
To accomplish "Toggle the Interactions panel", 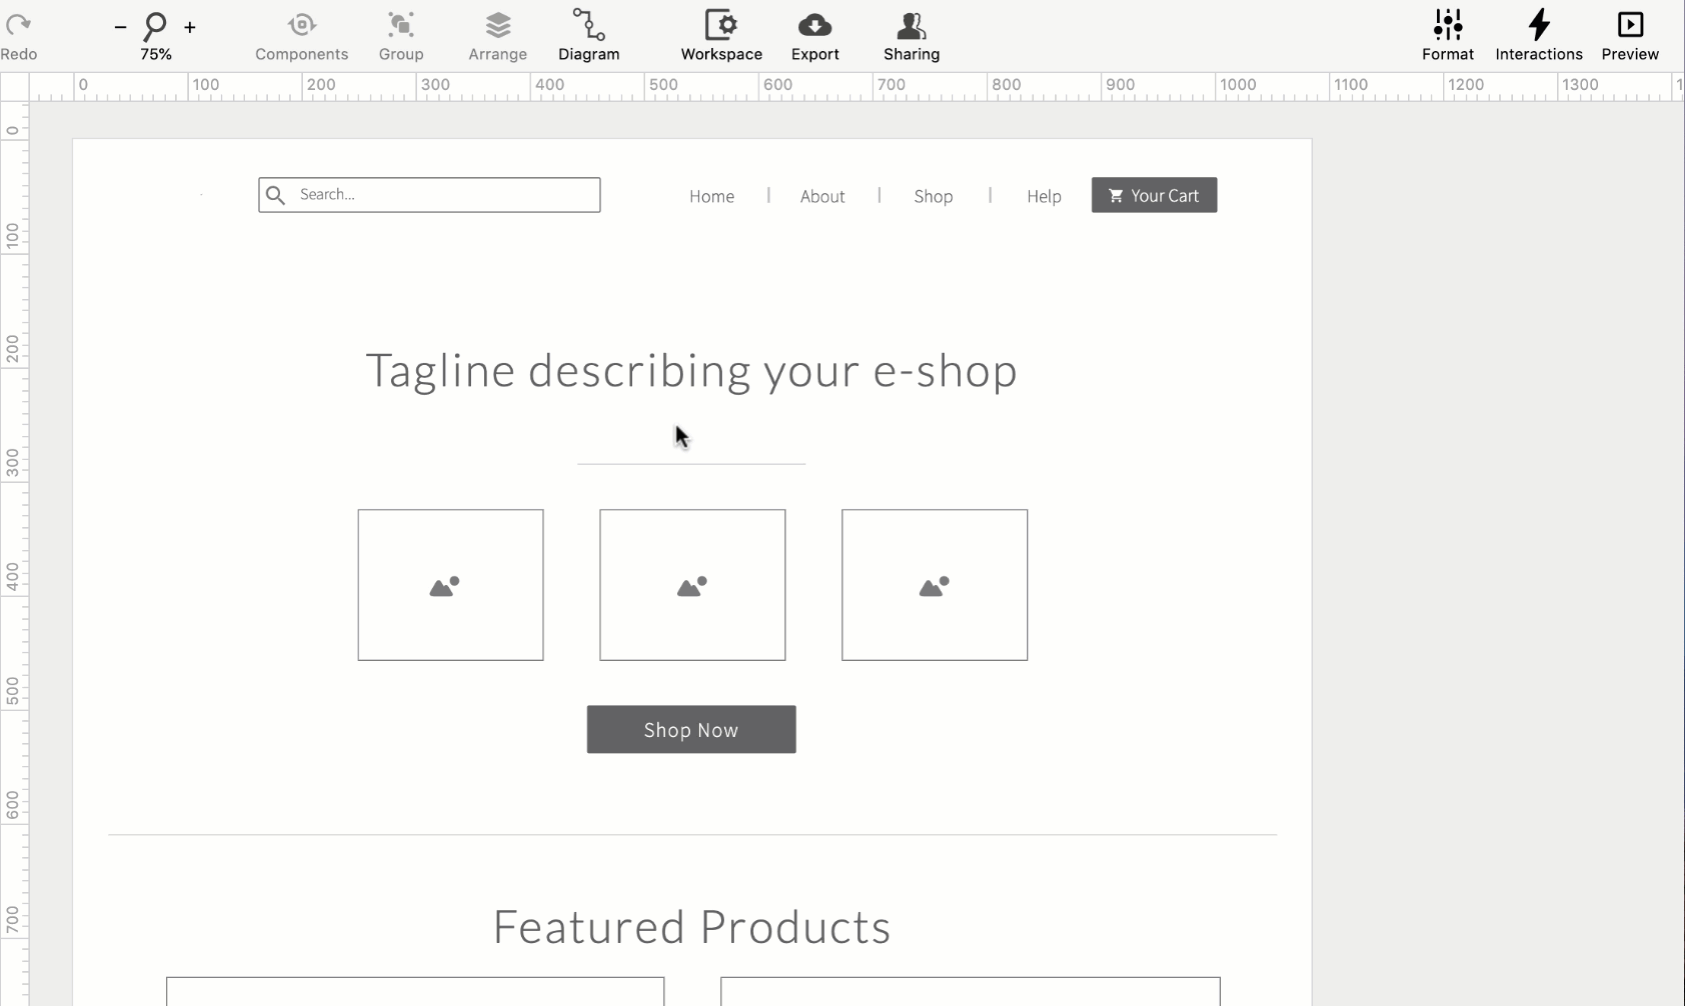I will [1538, 35].
